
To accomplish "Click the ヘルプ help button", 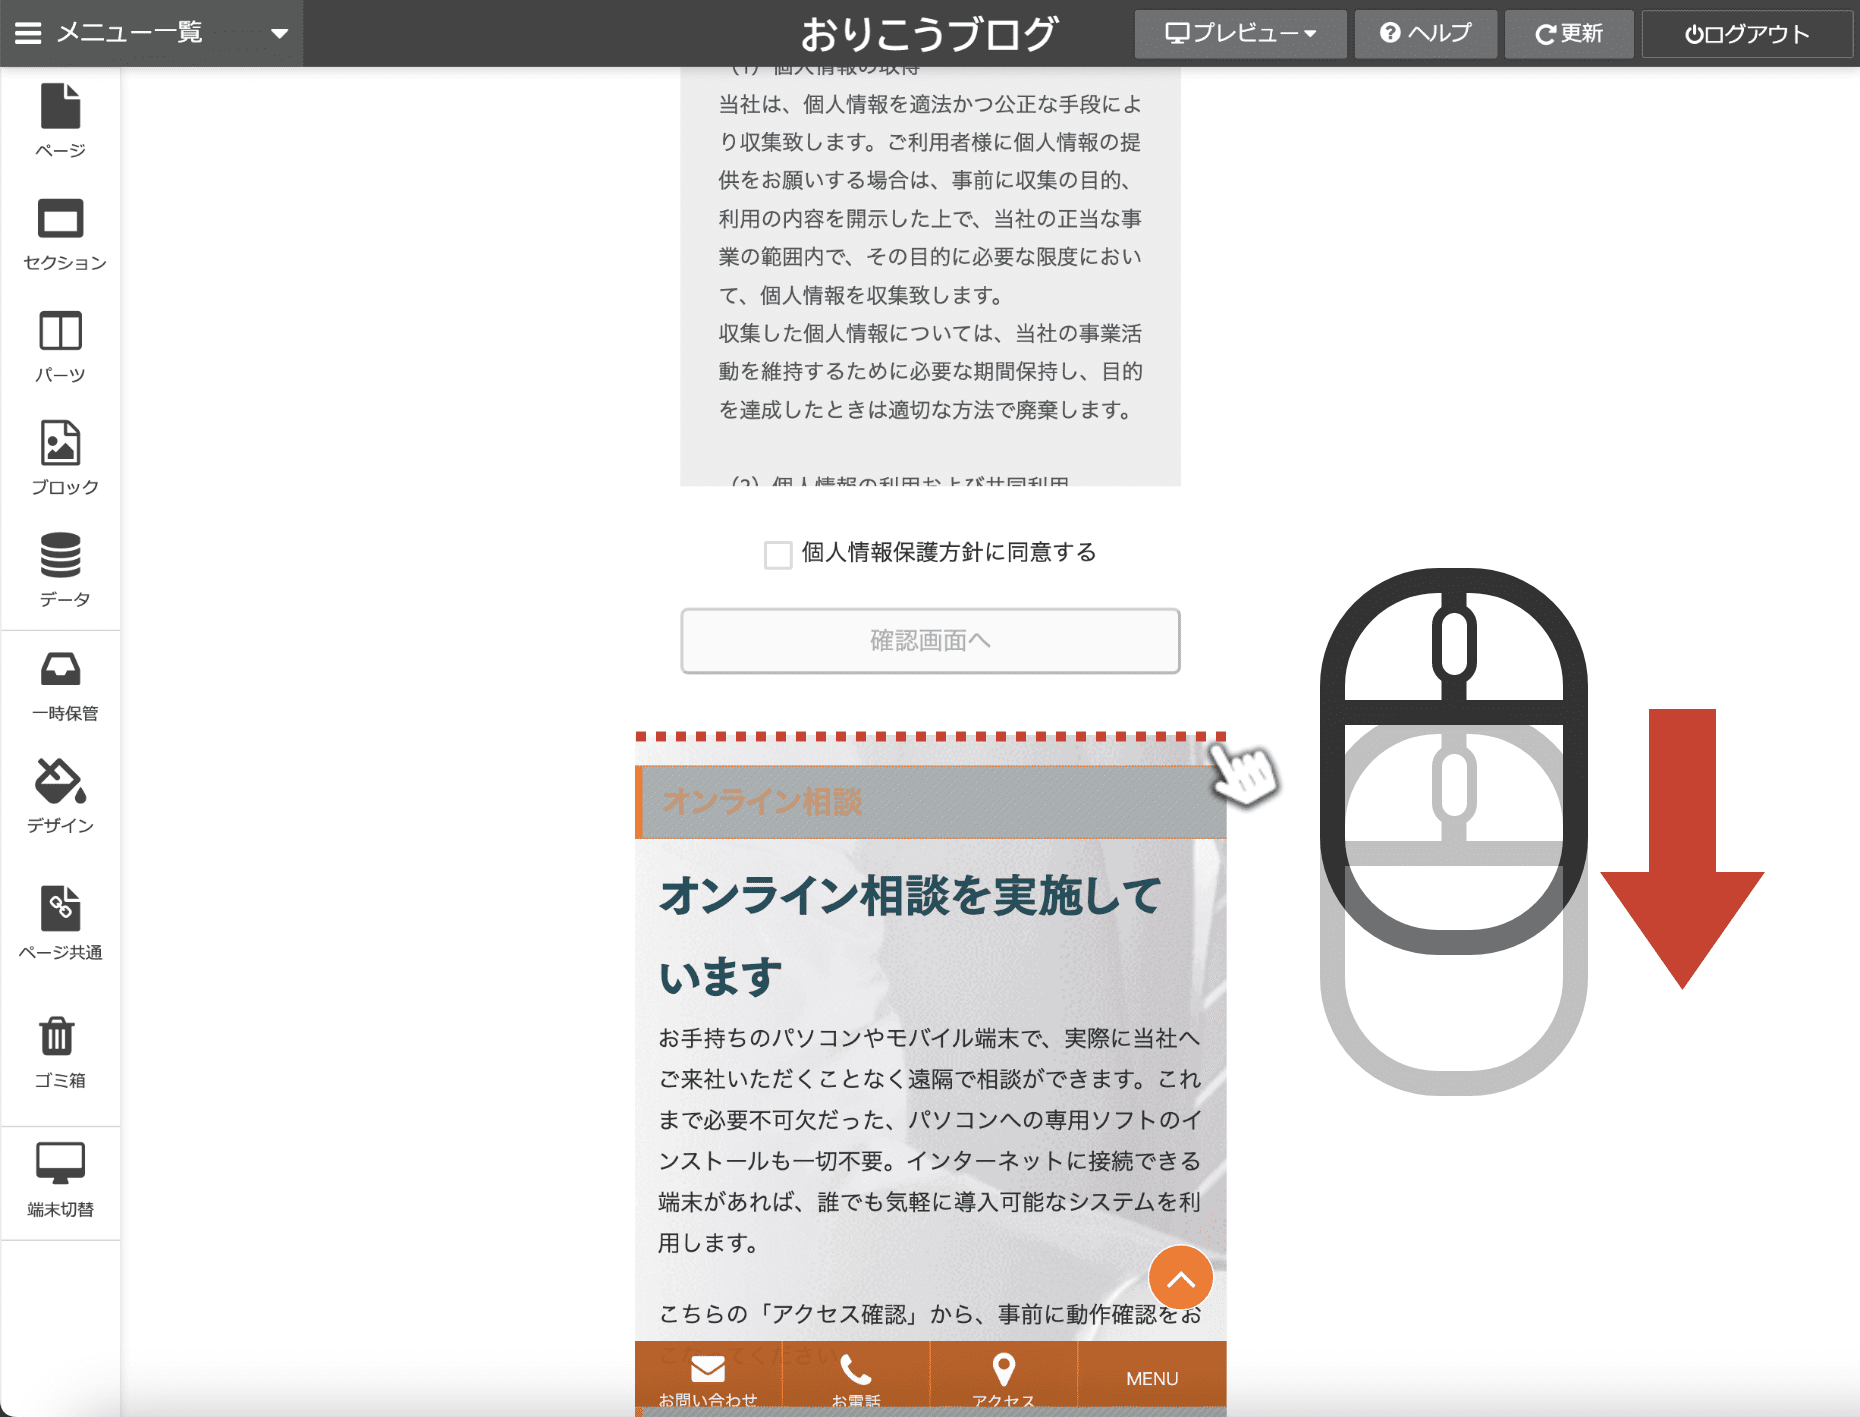I will [1425, 34].
